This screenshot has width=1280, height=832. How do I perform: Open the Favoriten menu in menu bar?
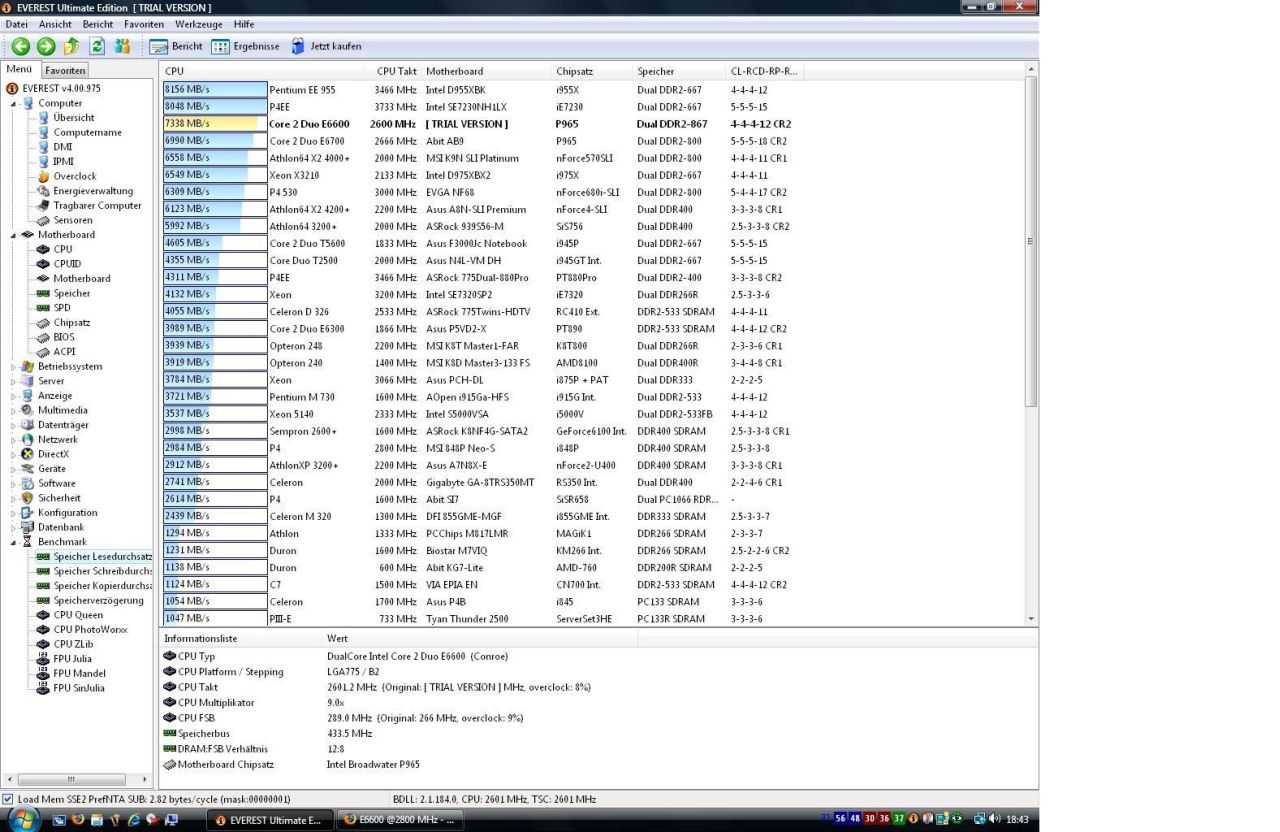(145, 24)
